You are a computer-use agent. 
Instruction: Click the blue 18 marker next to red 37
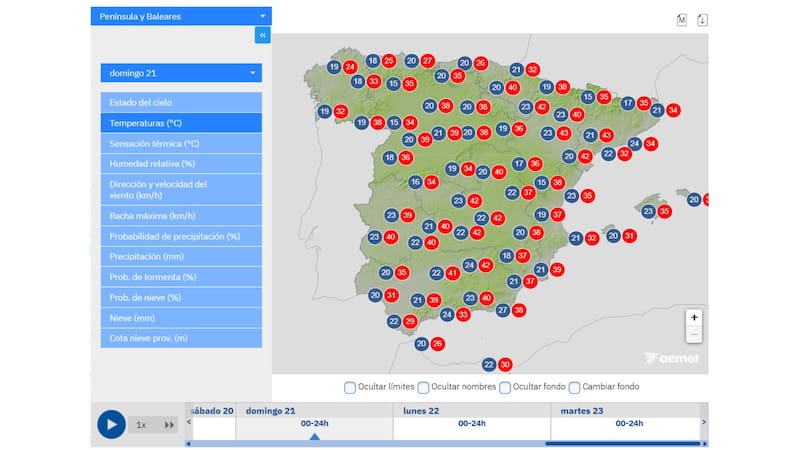tap(506, 256)
